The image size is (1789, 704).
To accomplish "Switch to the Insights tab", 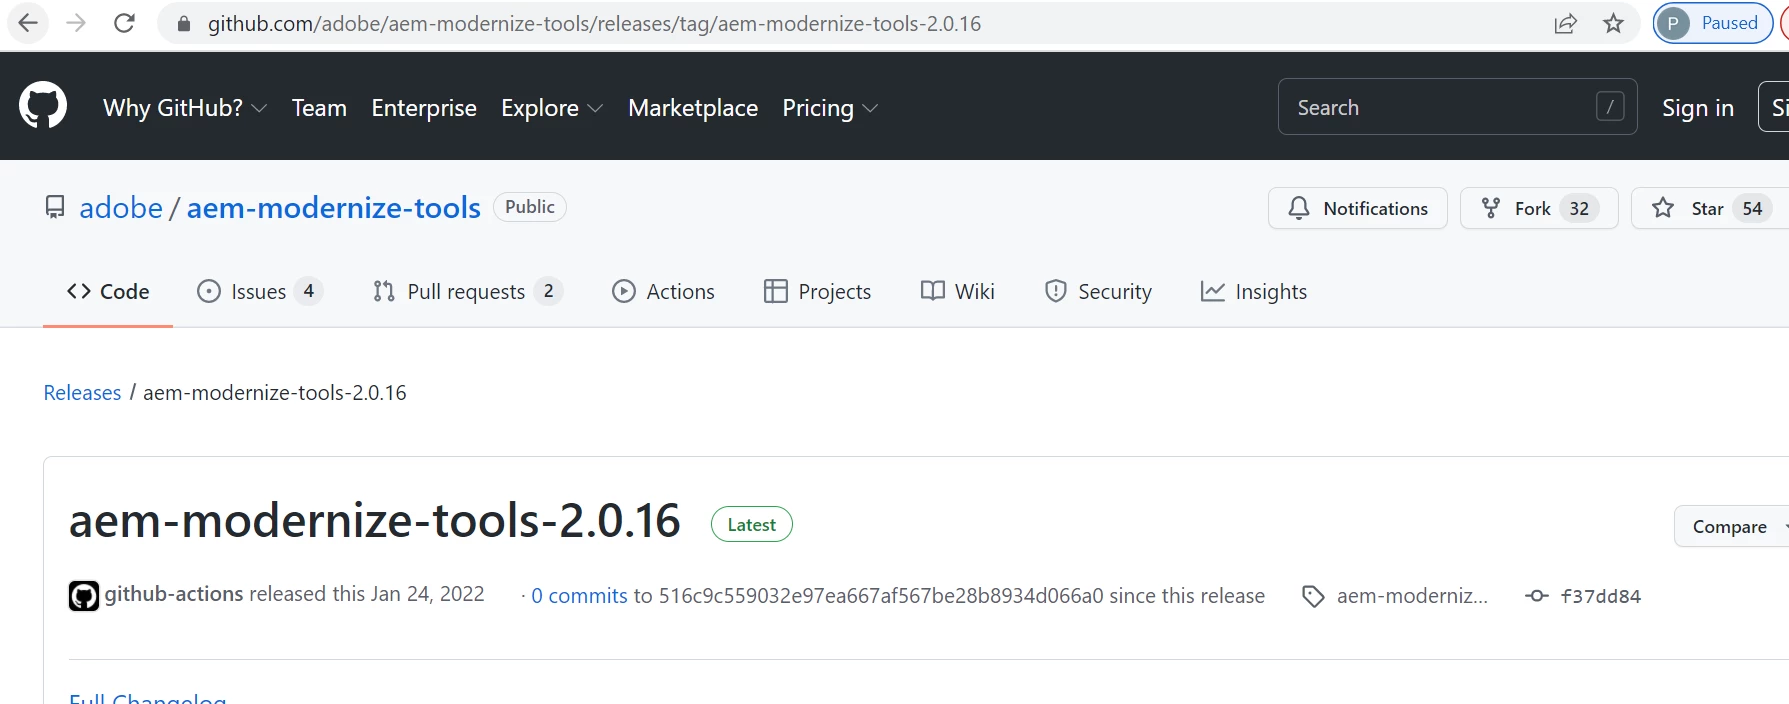I will 1254,291.
